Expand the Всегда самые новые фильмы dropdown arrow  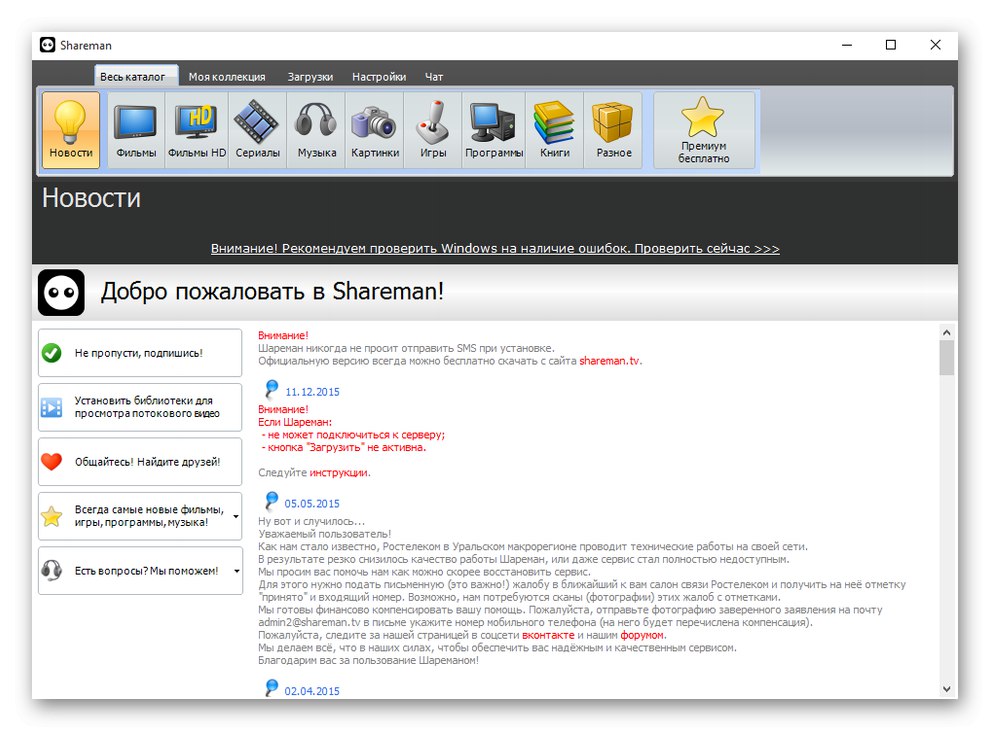pyautogui.click(x=236, y=516)
